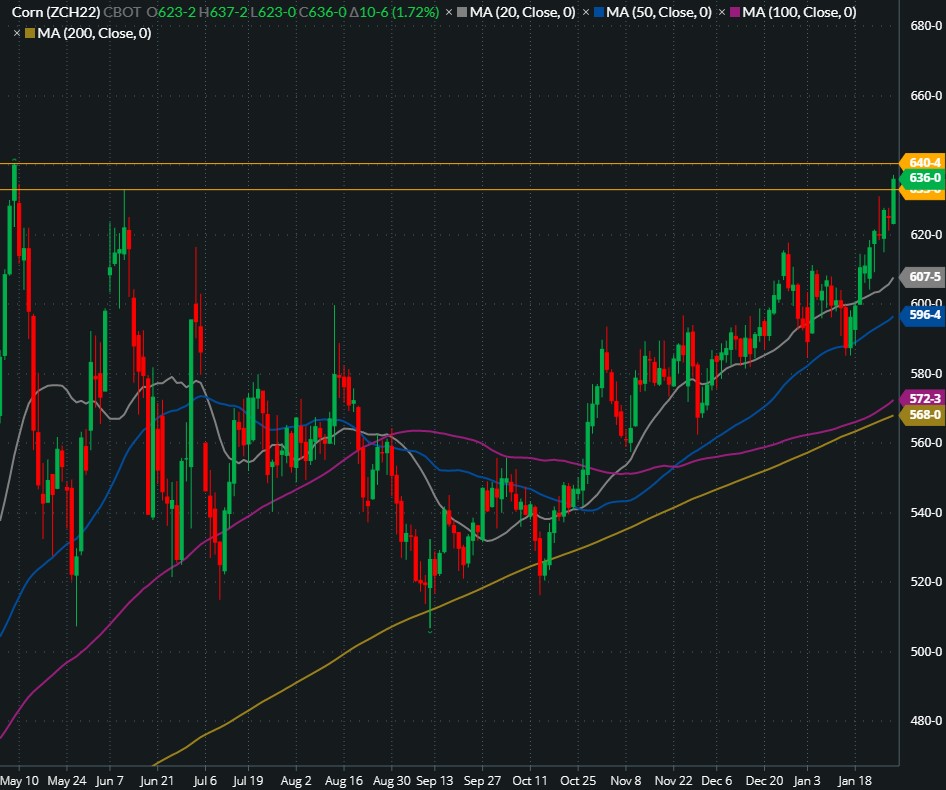Open the MA (100, Close, 0) settings label
Viewport: 946px width, 790px height.
point(801,13)
